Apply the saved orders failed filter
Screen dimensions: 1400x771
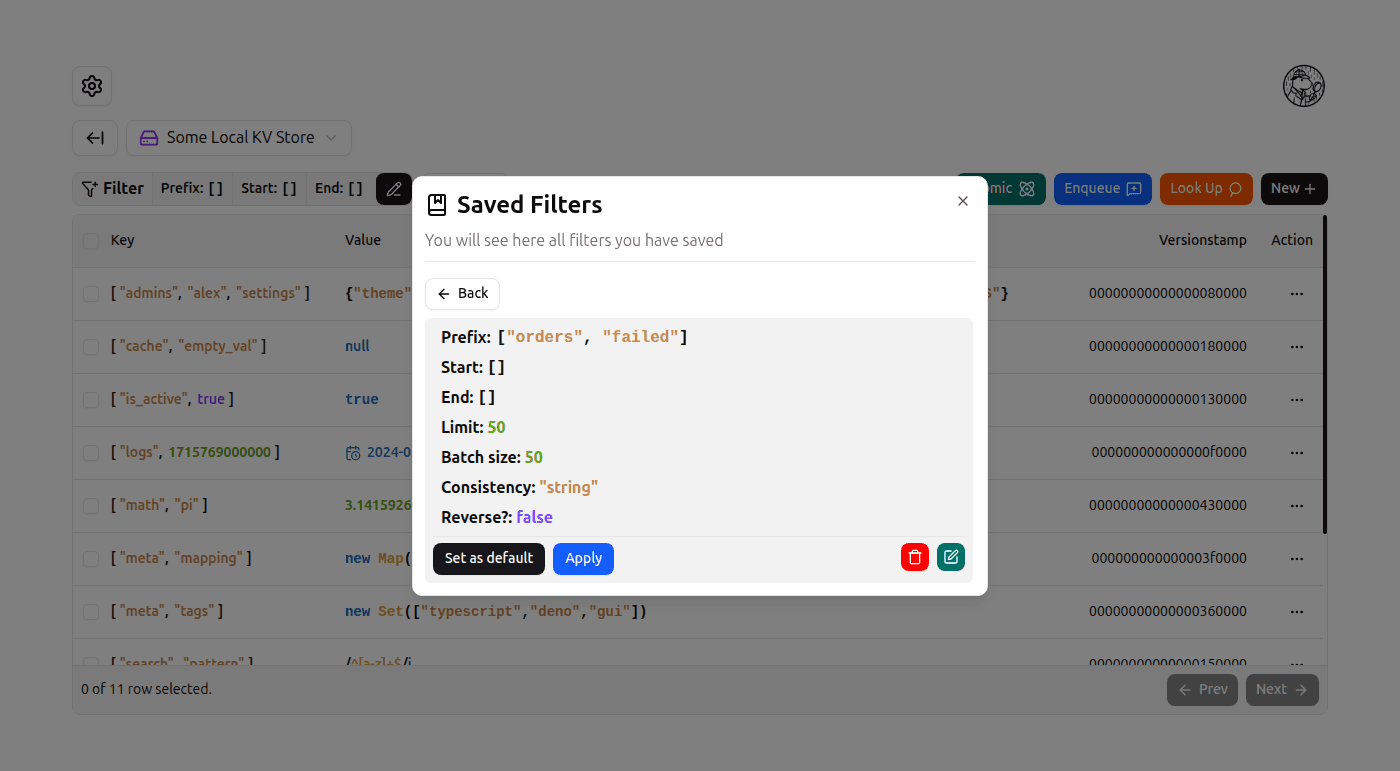click(x=583, y=559)
